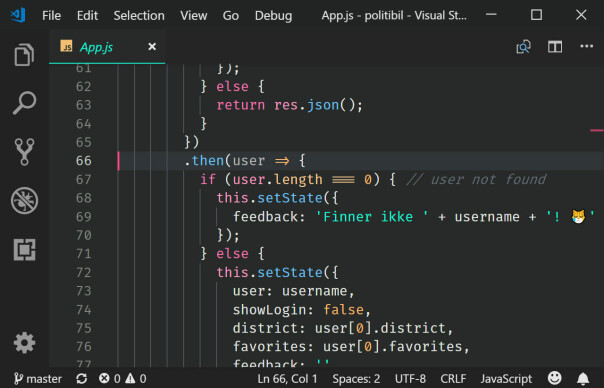Click 'this.setState({' on line 72
Viewport: 604px width, 388px height.
277,272
